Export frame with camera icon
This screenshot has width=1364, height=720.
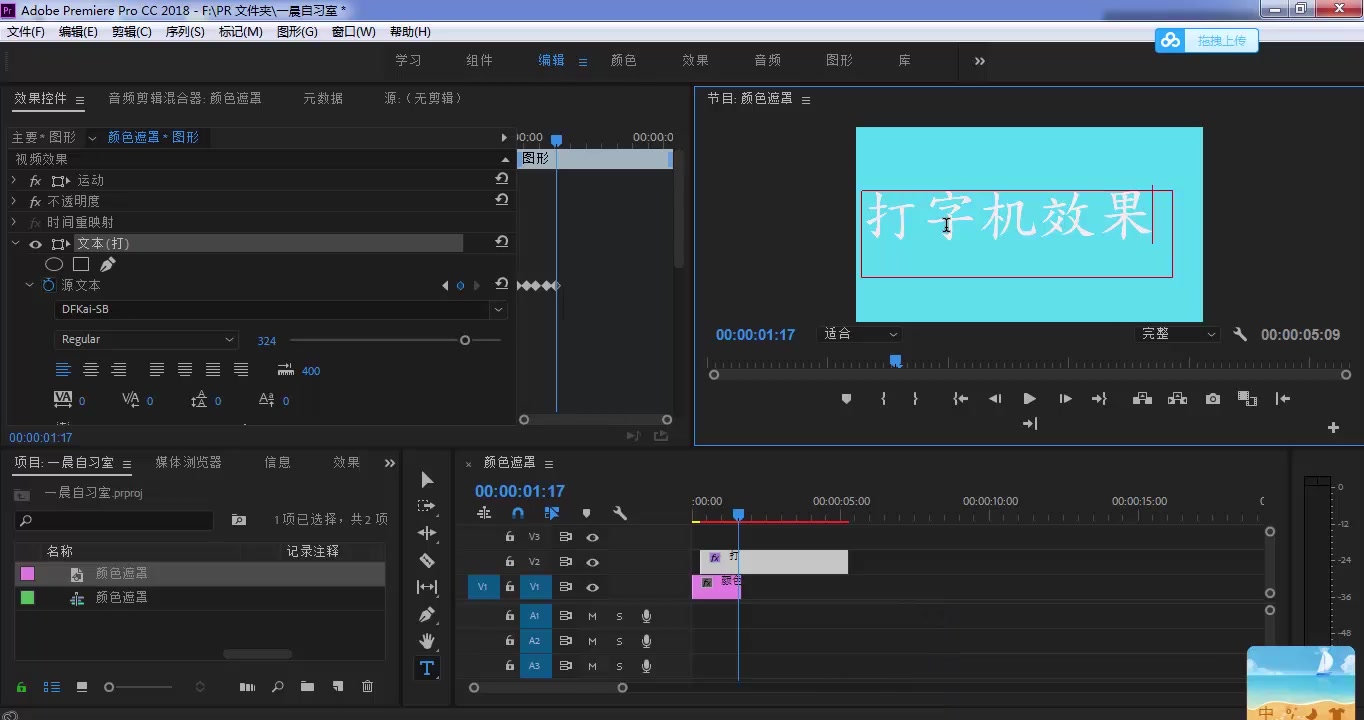[x=1213, y=399]
